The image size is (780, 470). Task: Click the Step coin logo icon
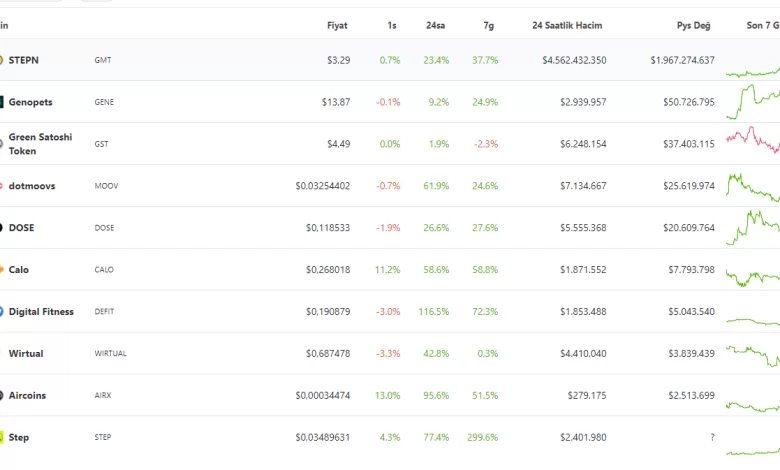click(2, 438)
